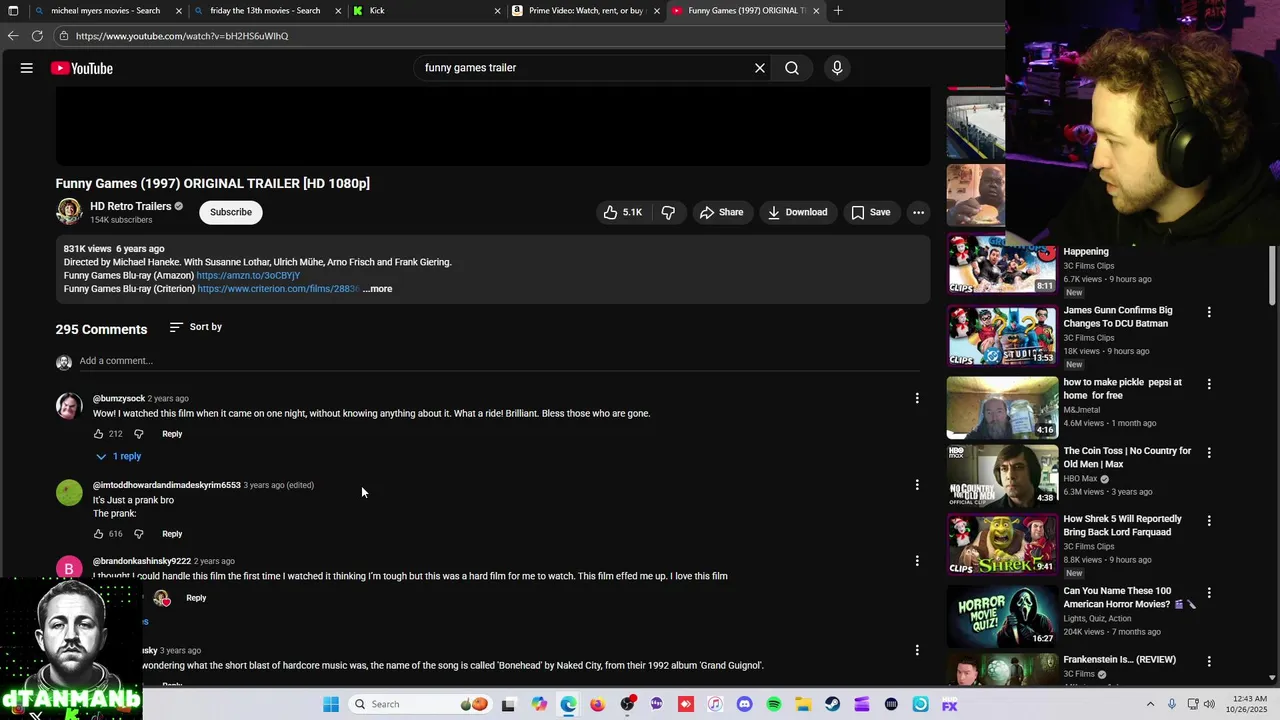Open menu for pickle pepsi video
Image resolution: width=1280 pixels, height=720 pixels.
(1209, 384)
